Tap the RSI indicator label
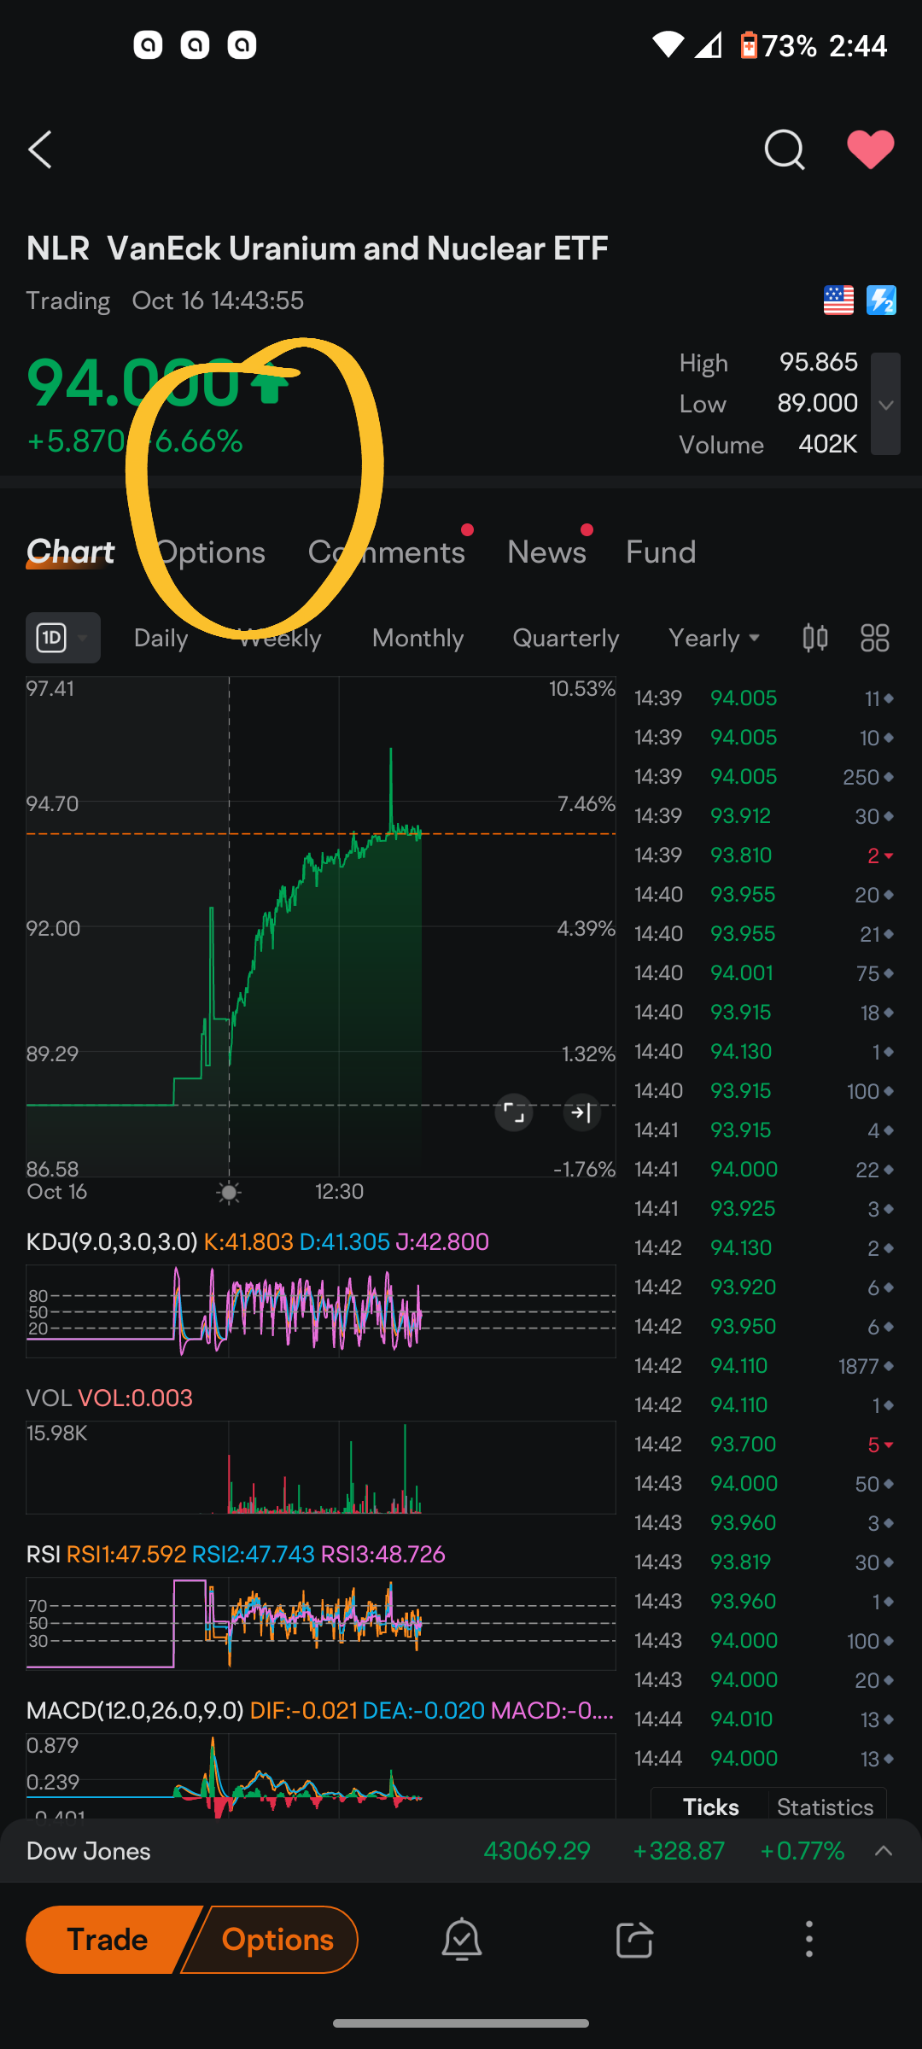The width and height of the screenshot is (922, 2049). [43, 1554]
